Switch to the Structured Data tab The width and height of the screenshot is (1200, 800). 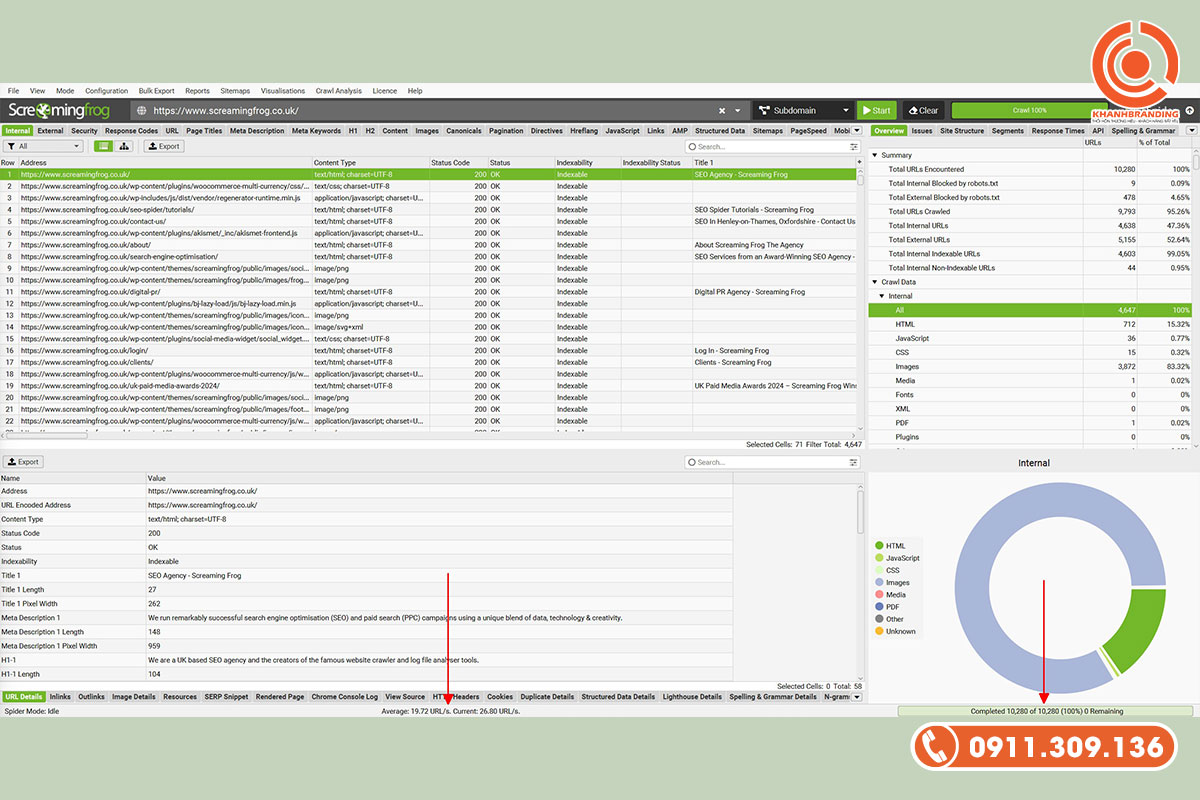point(720,131)
